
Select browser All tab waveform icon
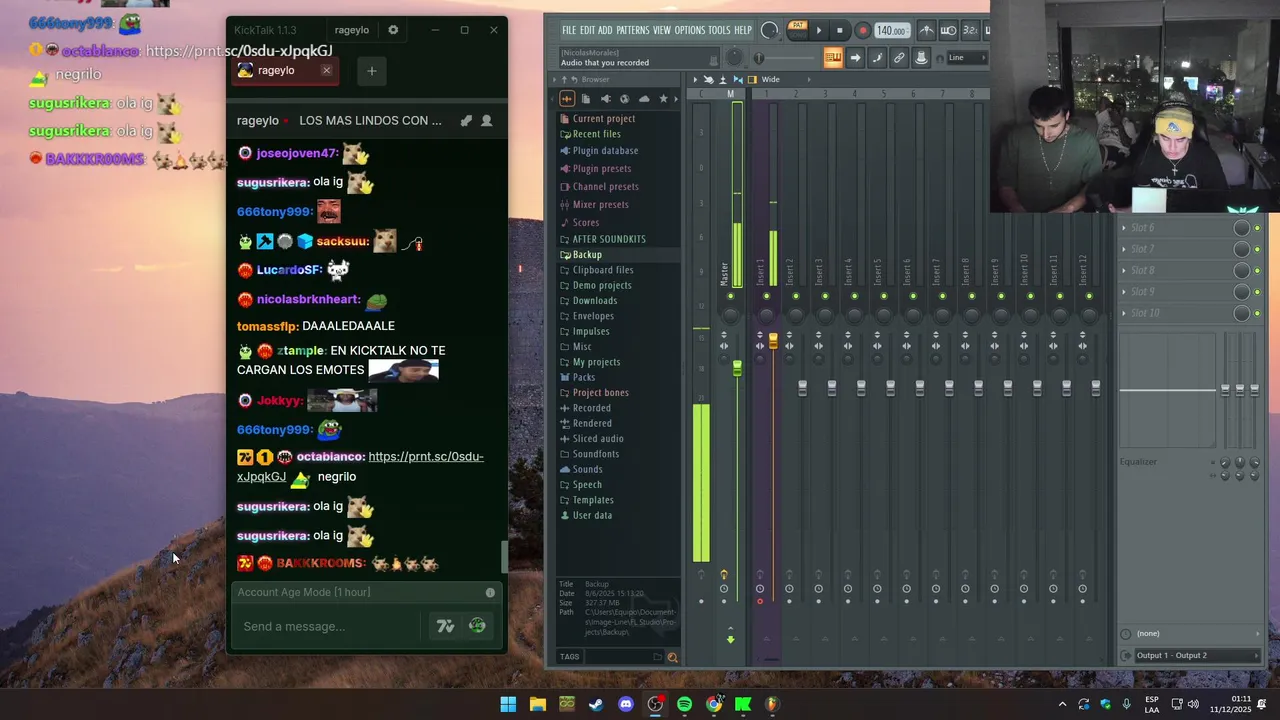pos(567,99)
